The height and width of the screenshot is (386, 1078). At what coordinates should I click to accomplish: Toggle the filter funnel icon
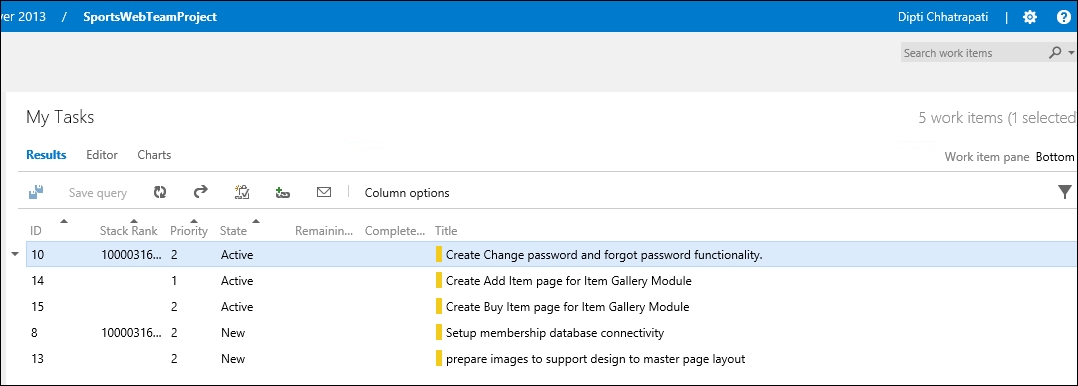coord(1064,192)
